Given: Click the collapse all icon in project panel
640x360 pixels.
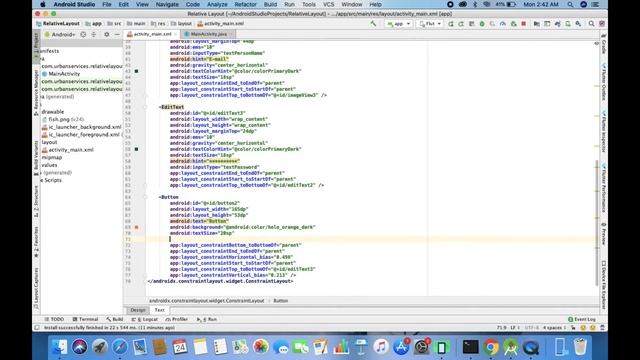Looking at the screenshot, I should [93, 35].
